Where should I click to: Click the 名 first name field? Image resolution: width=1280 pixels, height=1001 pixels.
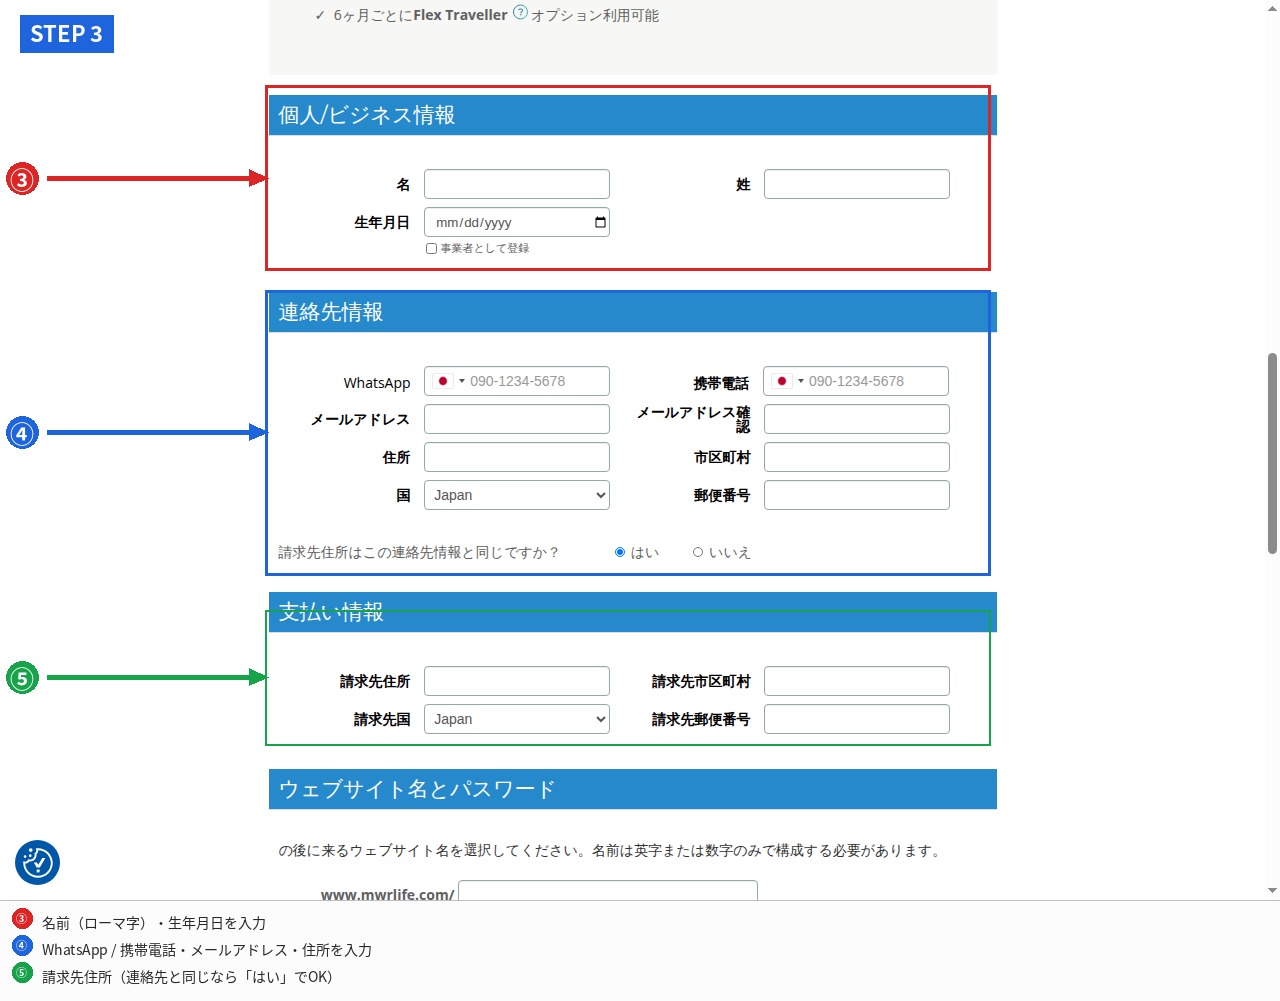pos(517,184)
